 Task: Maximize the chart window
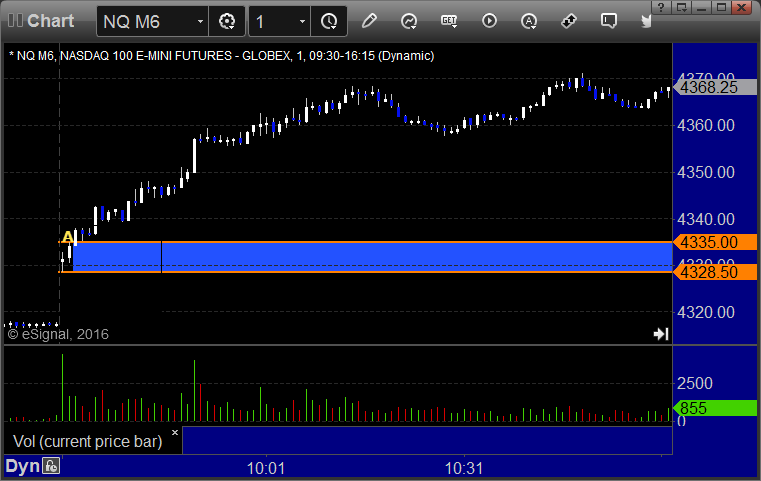point(721,7)
